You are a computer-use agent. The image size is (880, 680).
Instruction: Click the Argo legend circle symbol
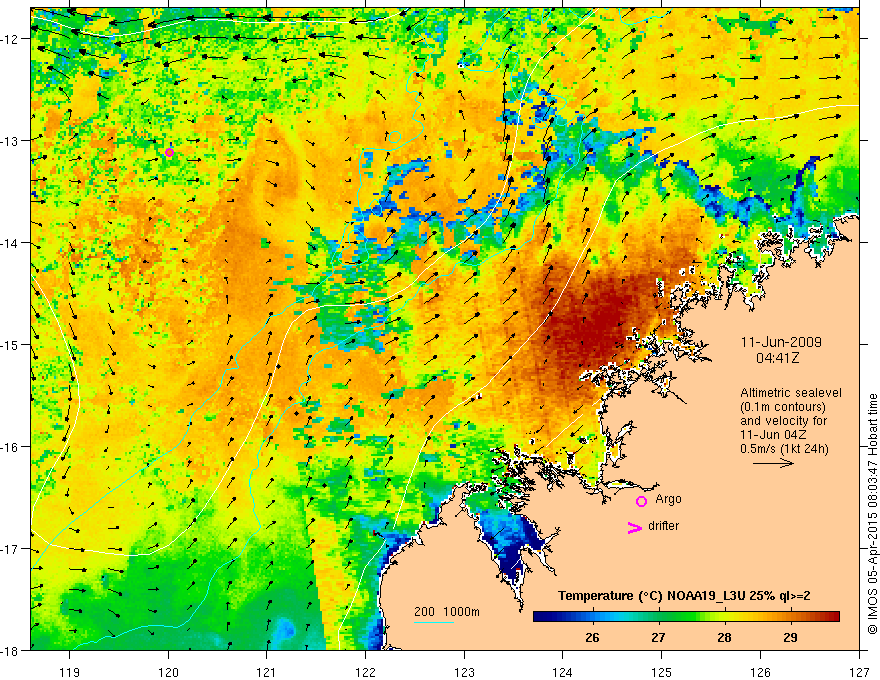pos(641,501)
